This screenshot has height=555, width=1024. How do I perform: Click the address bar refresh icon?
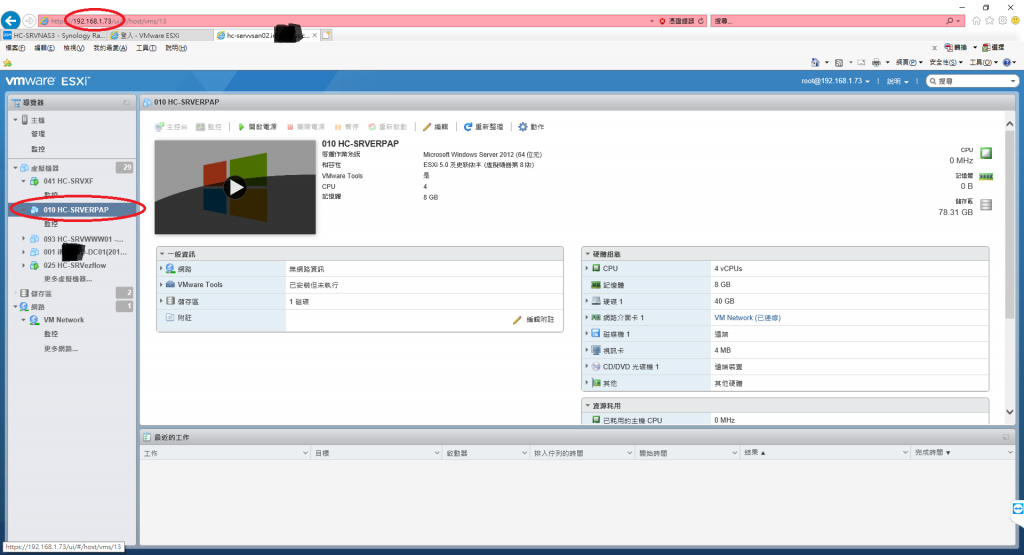pyautogui.click(x=701, y=21)
